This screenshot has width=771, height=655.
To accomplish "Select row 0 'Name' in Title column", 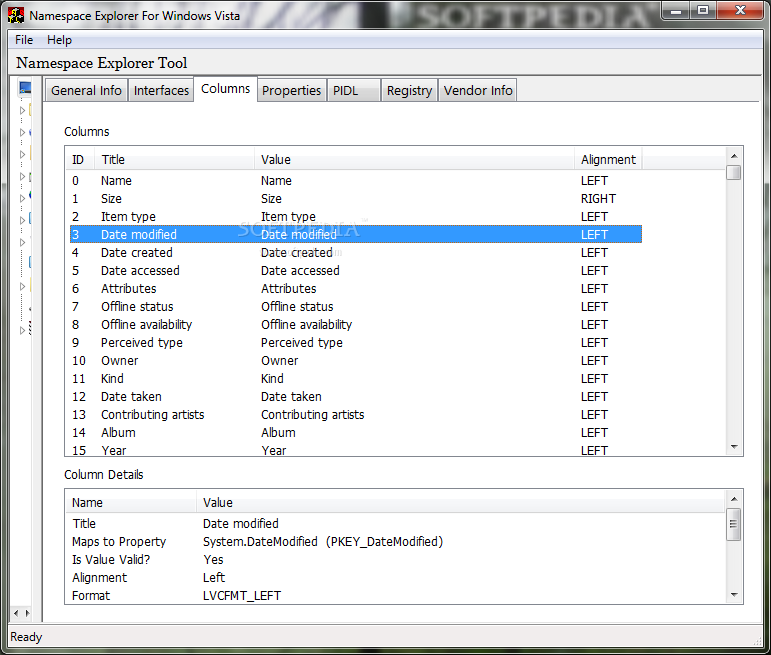I will tap(116, 180).
